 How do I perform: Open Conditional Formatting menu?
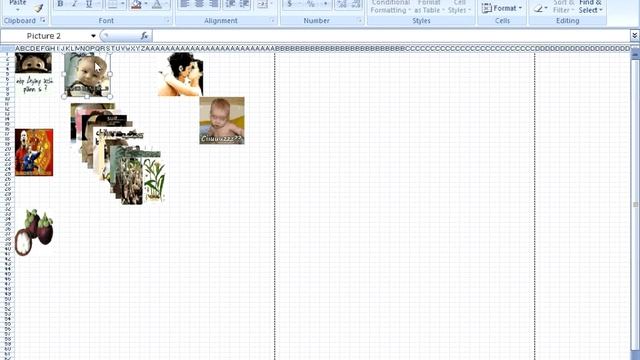(x=391, y=7)
